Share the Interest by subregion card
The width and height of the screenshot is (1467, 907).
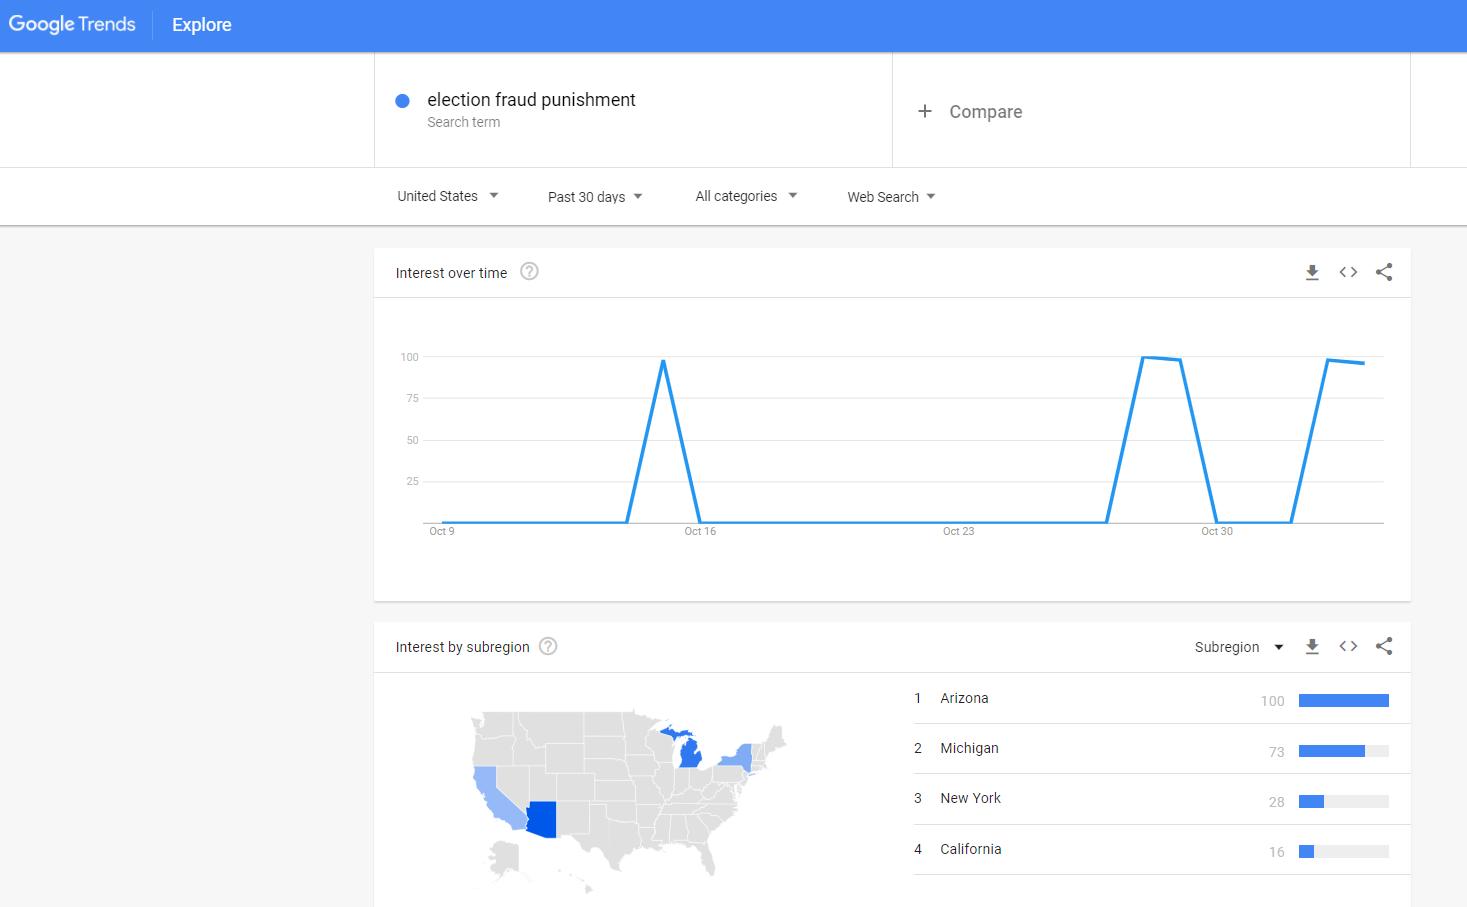[x=1384, y=646]
